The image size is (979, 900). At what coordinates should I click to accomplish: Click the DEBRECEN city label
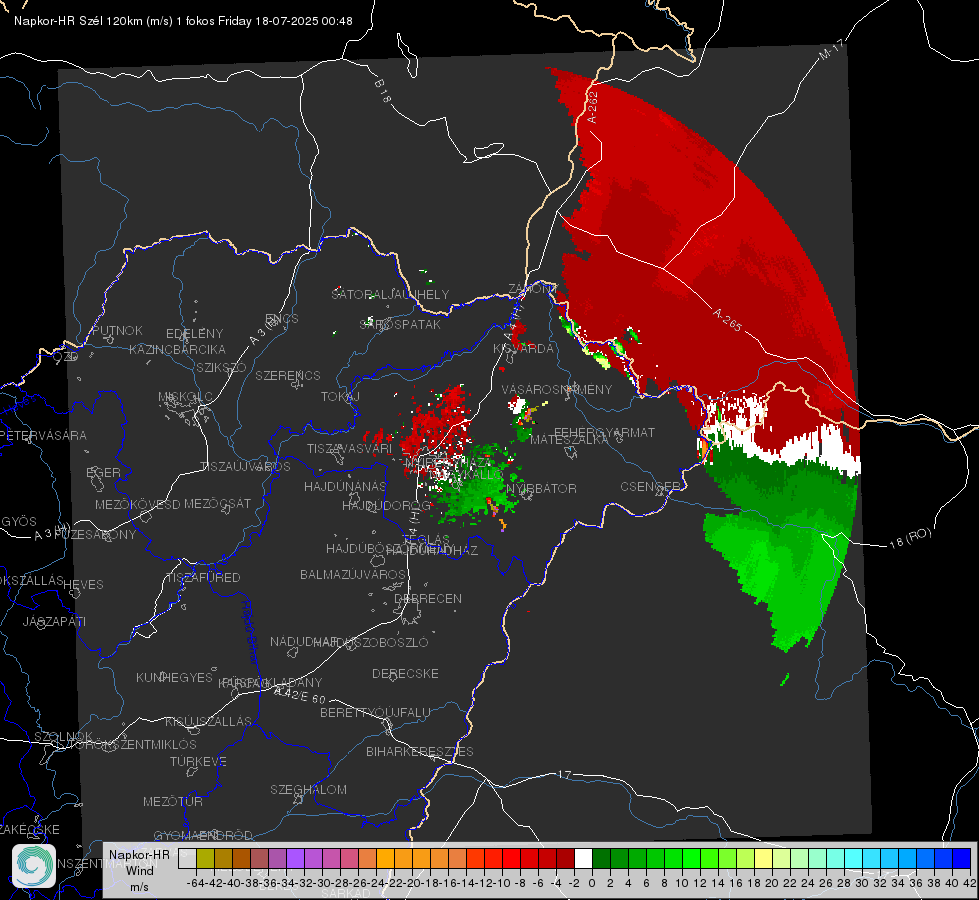pos(428,598)
